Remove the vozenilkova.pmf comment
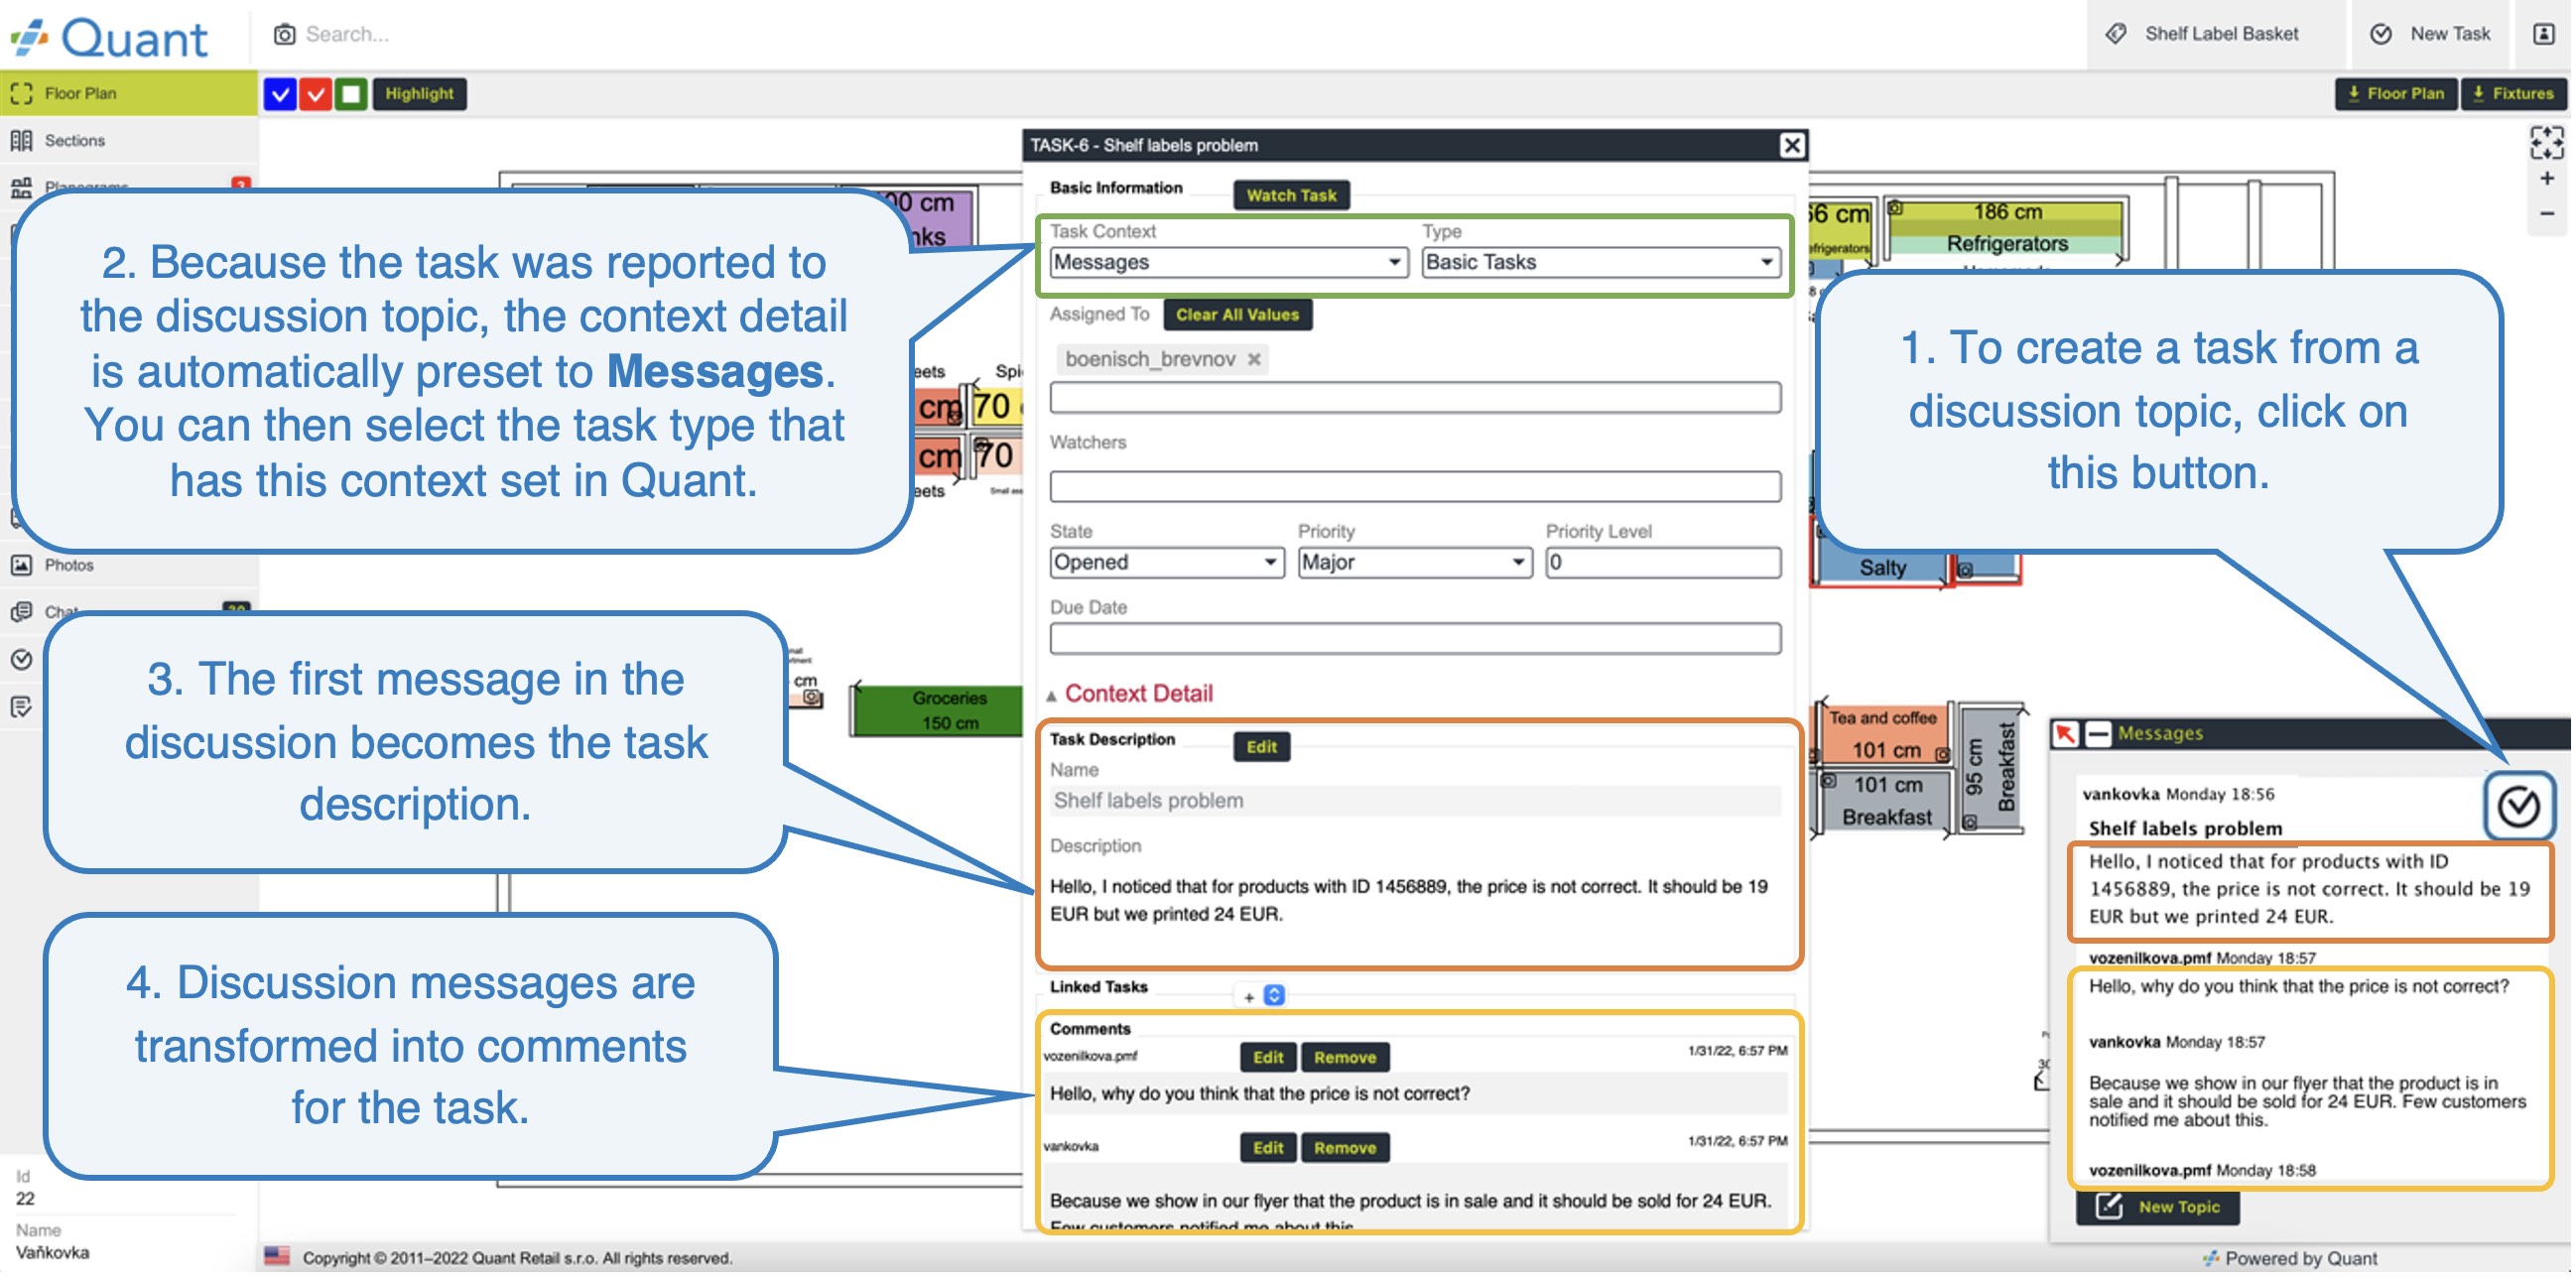 pos(1347,1059)
